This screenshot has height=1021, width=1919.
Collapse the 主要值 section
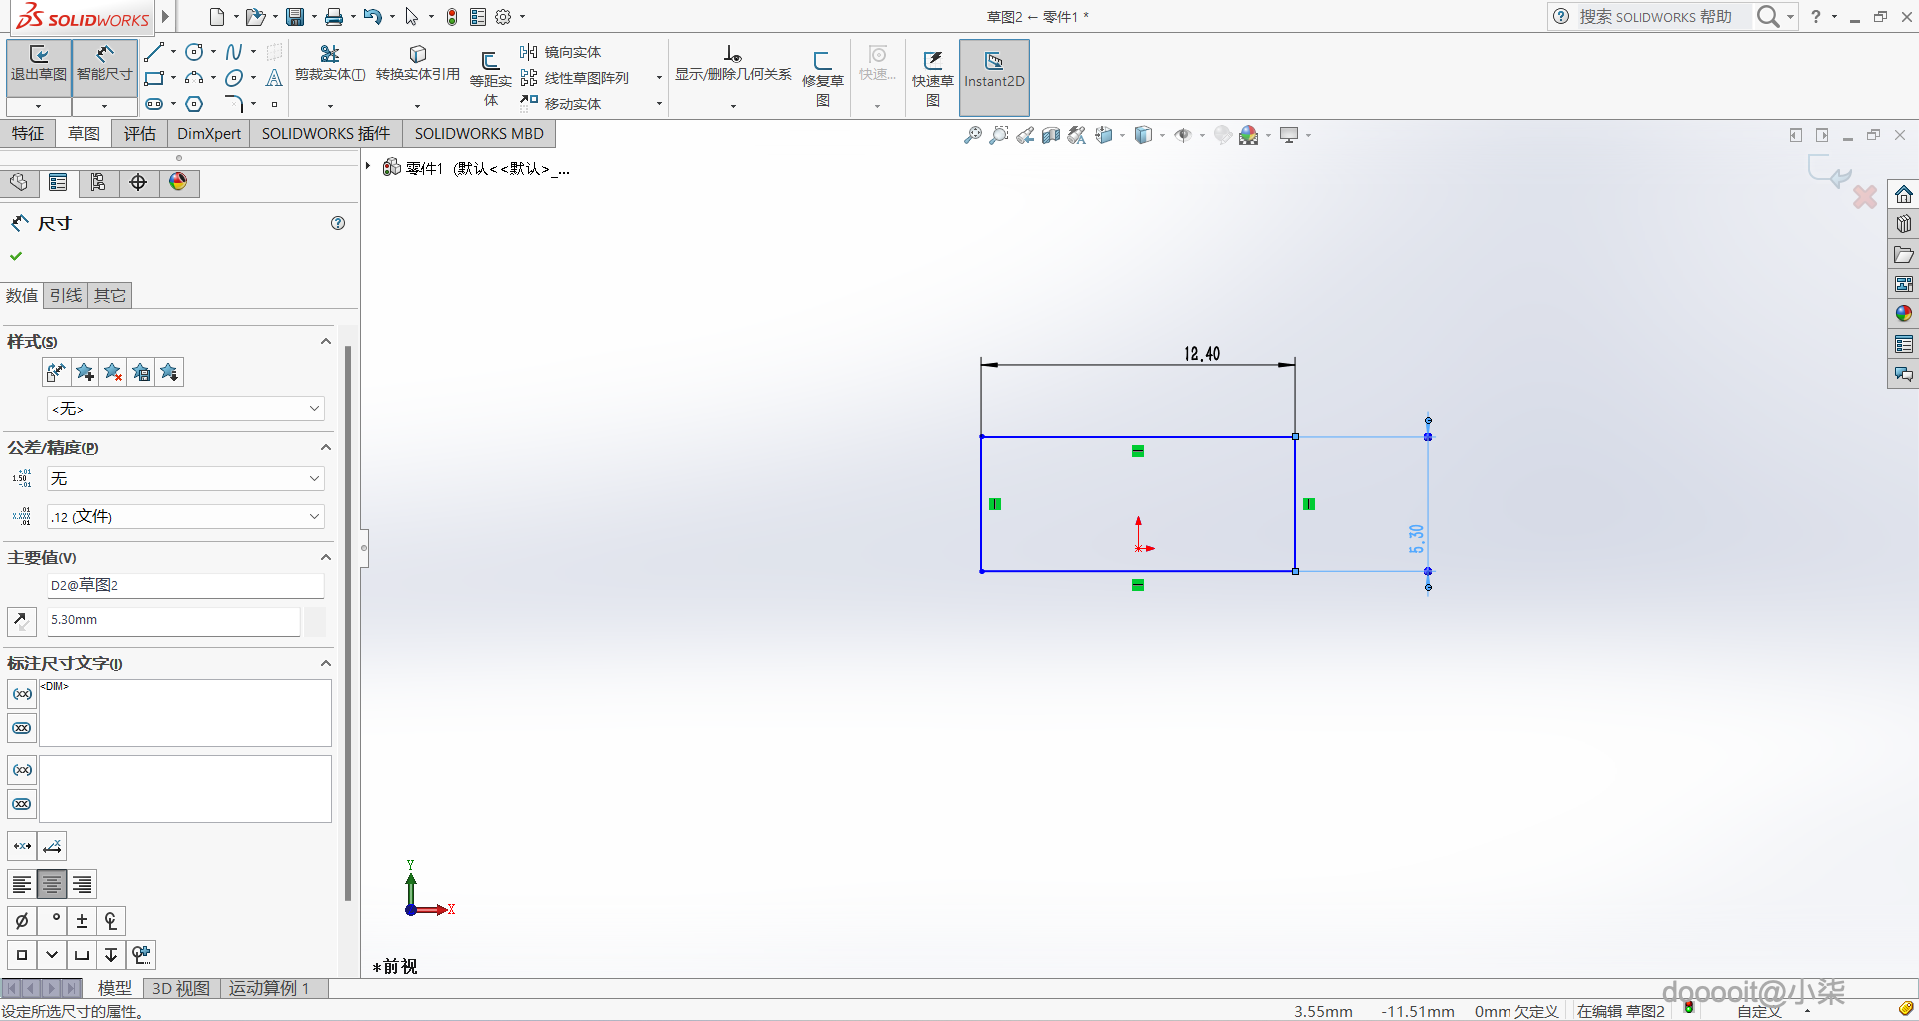[x=325, y=557]
